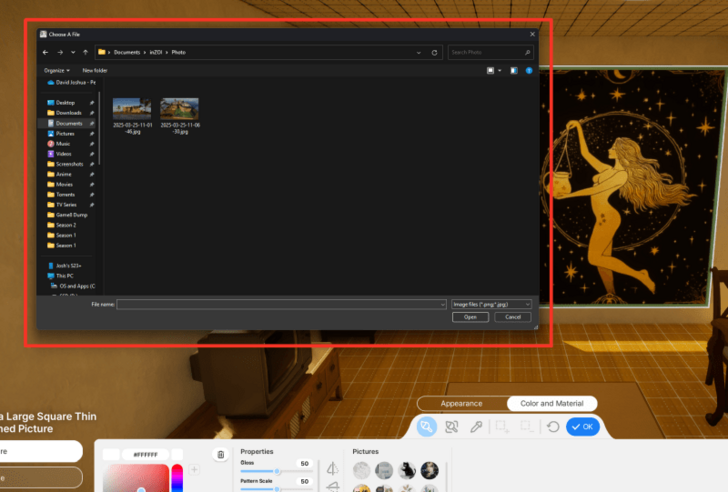
Task: Refresh the Photo folder listing
Action: coord(435,53)
